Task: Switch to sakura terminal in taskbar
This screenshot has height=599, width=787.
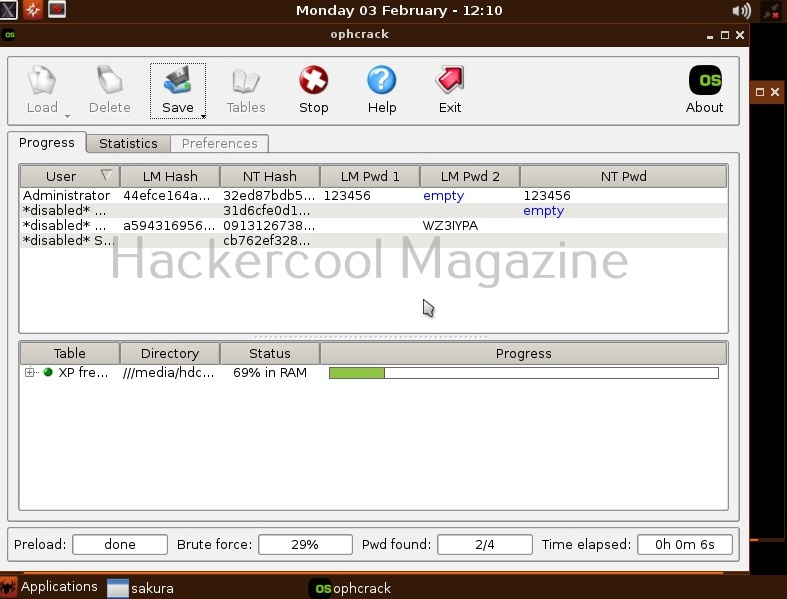Action: (x=141, y=588)
